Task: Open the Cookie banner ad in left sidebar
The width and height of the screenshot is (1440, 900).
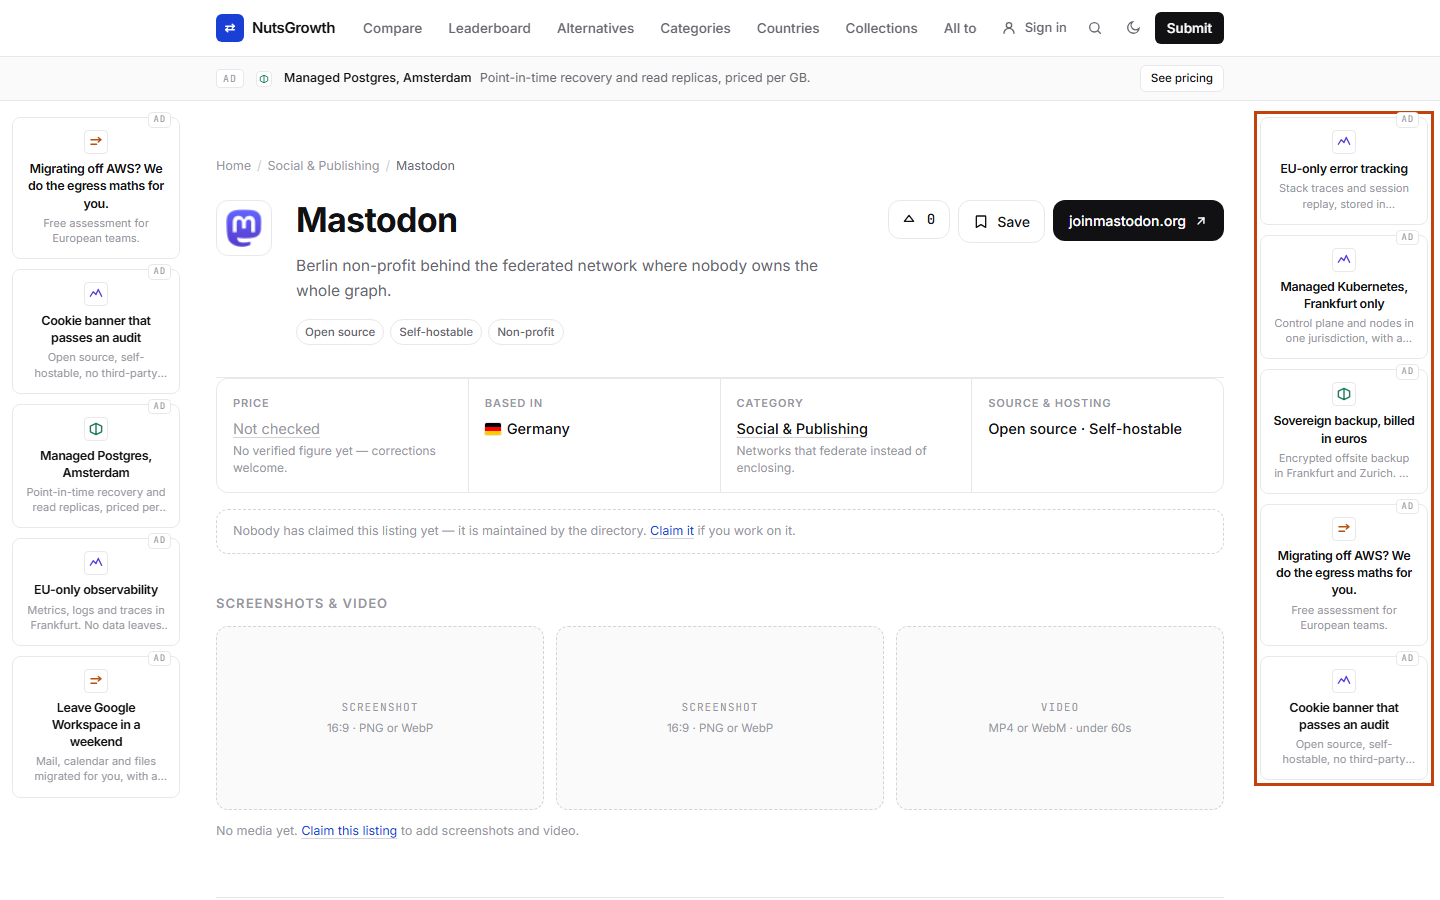Action: (x=96, y=331)
